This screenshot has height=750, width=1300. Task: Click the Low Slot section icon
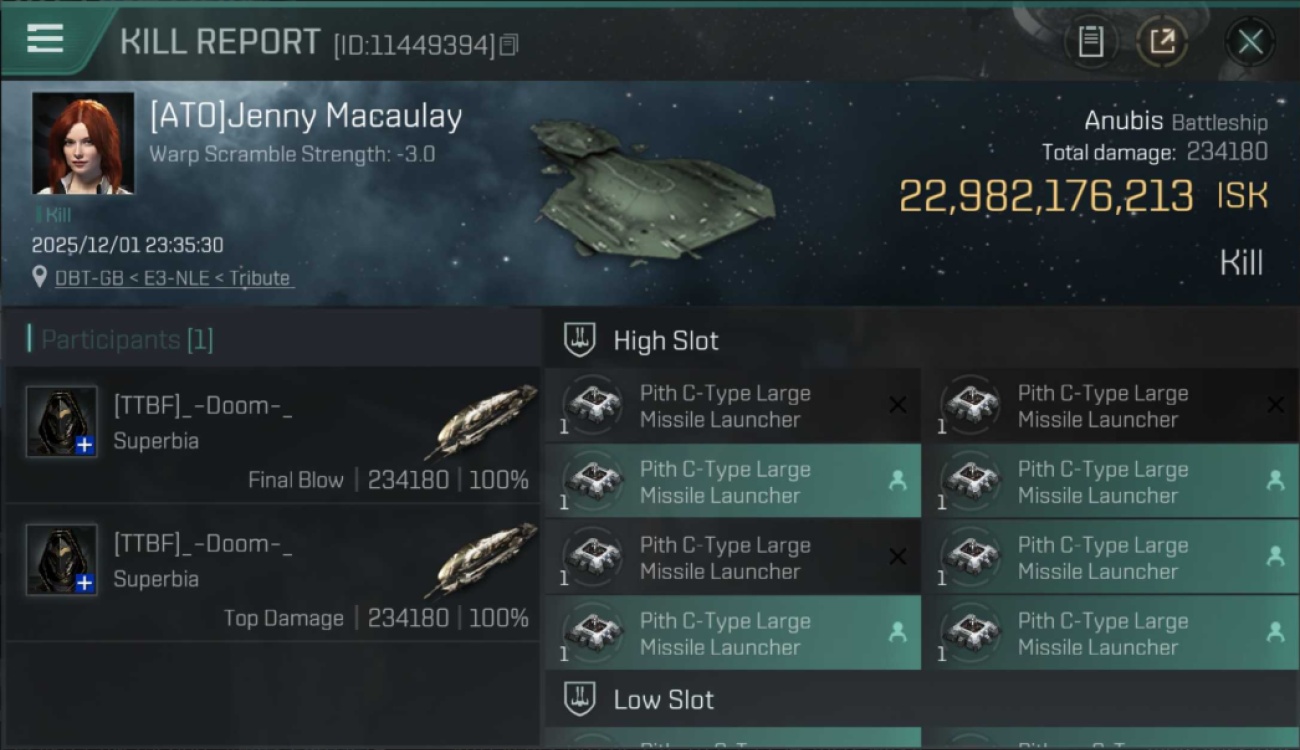tap(580, 699)
